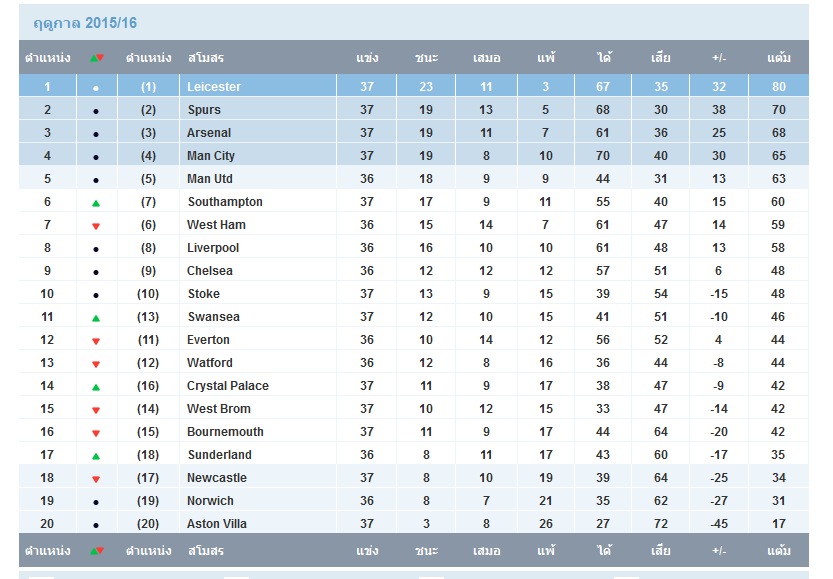The image size is (833, 579).
Task: Click the up/down arrows icon in top header
Action: pyautogui.click(x=97, y=58)
